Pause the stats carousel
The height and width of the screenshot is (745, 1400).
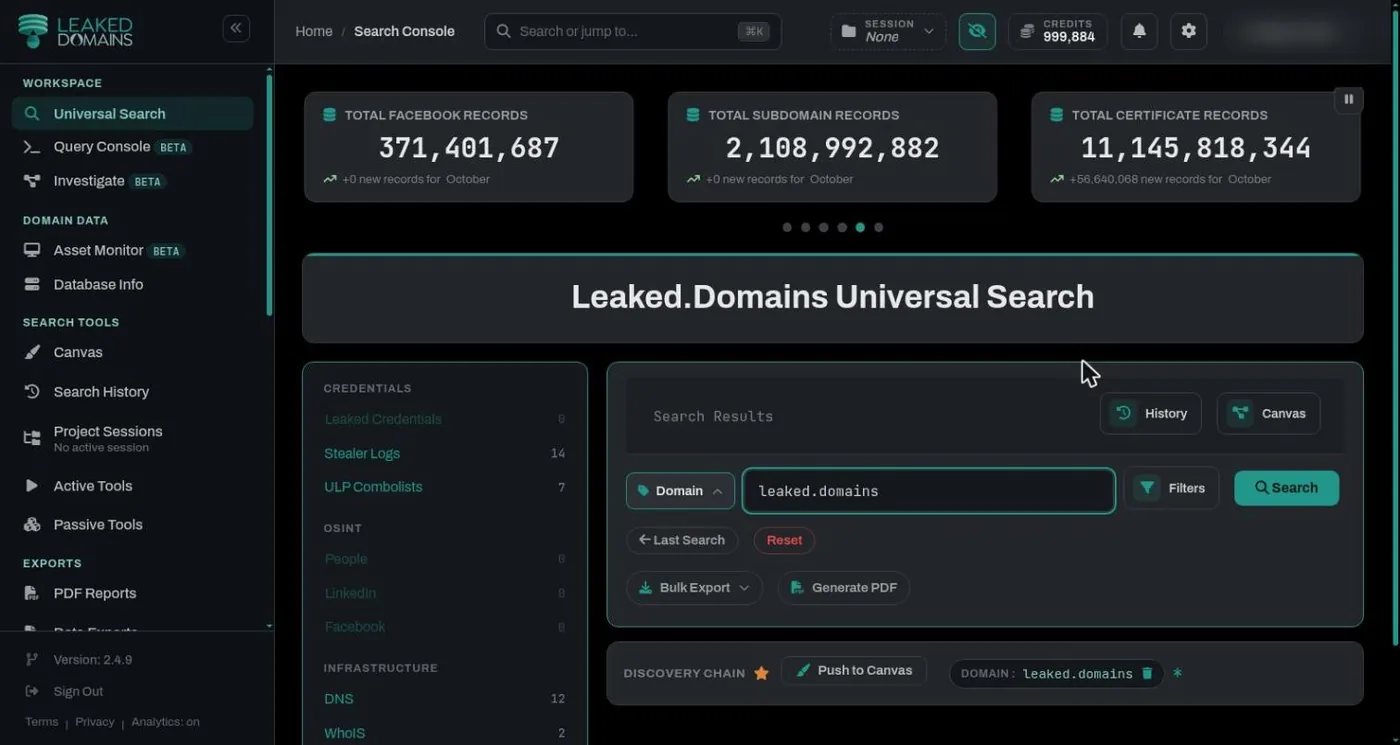tap(1348, 99)
